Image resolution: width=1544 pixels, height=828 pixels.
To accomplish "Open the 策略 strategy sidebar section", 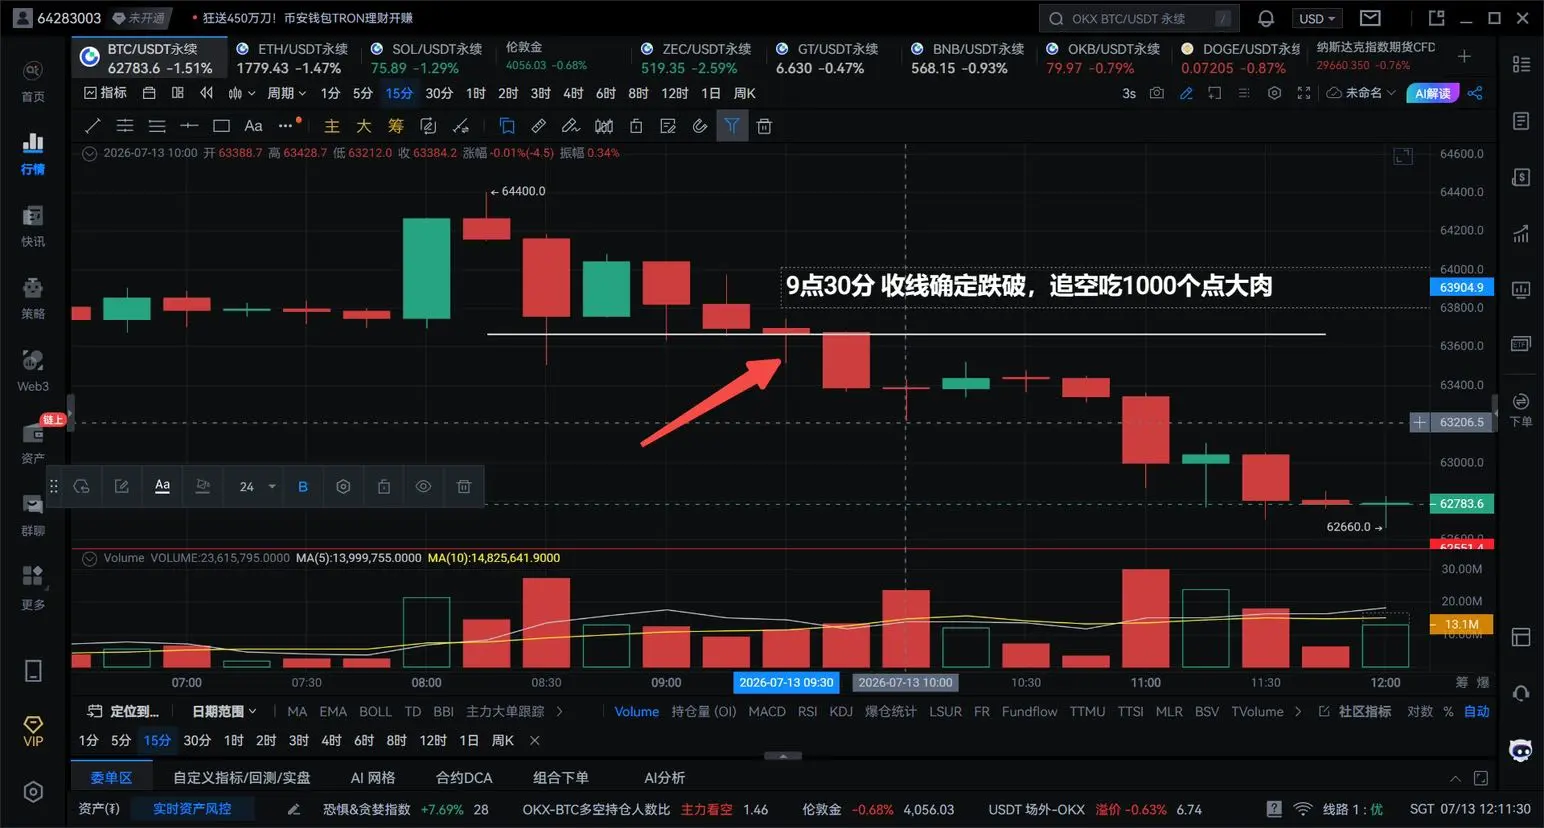I will pyautogui.click(x=33, y=298).
